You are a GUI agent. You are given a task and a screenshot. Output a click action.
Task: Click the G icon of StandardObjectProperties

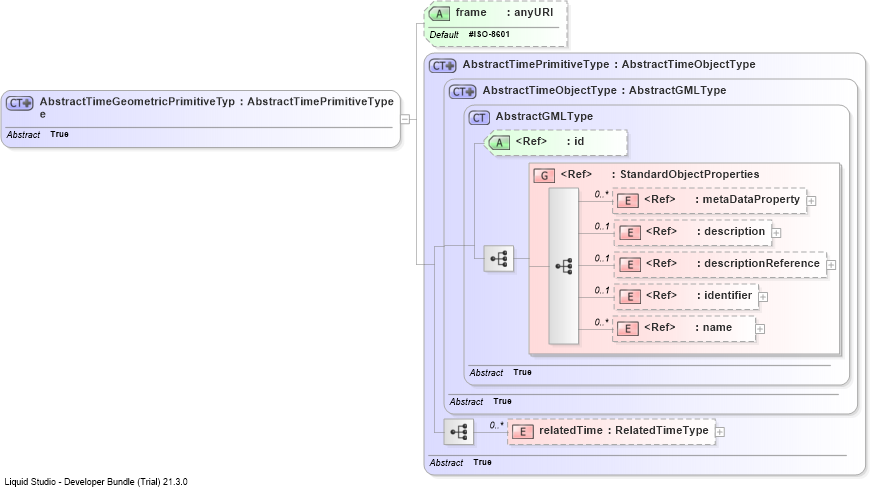[544, 176]
